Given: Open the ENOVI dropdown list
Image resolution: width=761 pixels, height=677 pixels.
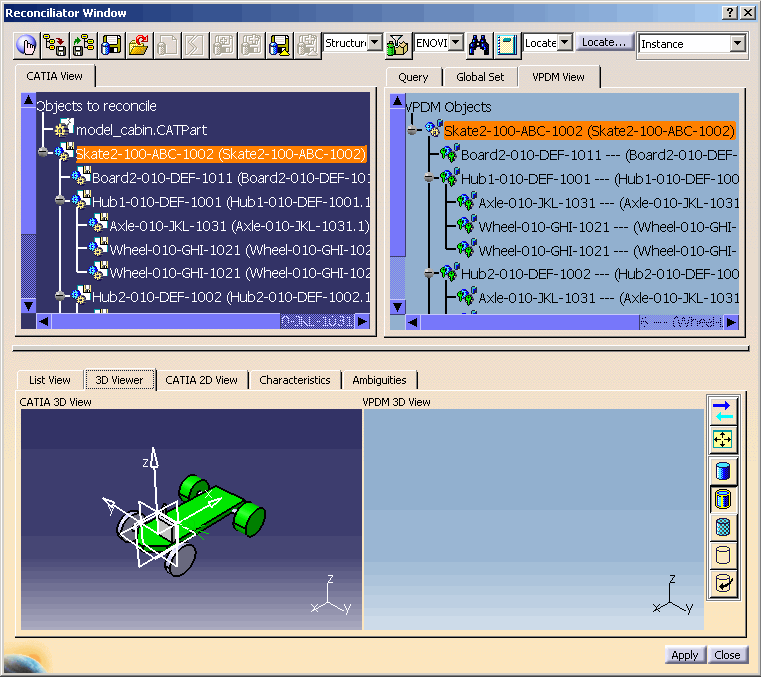Looking at the screenshot, I should [x=455, y=43].
